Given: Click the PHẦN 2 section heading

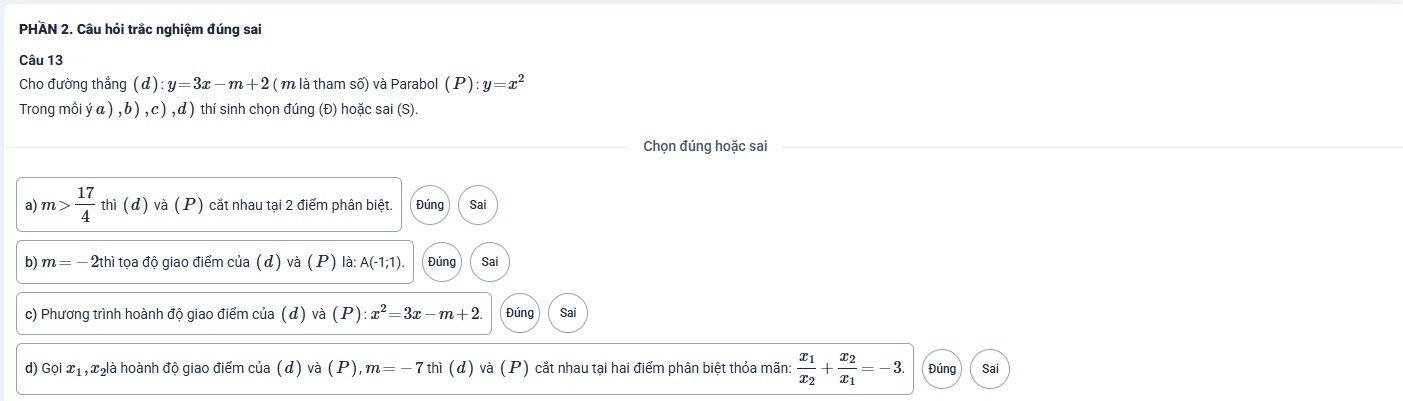Looking at the screenshot, I should pos(140,29).
